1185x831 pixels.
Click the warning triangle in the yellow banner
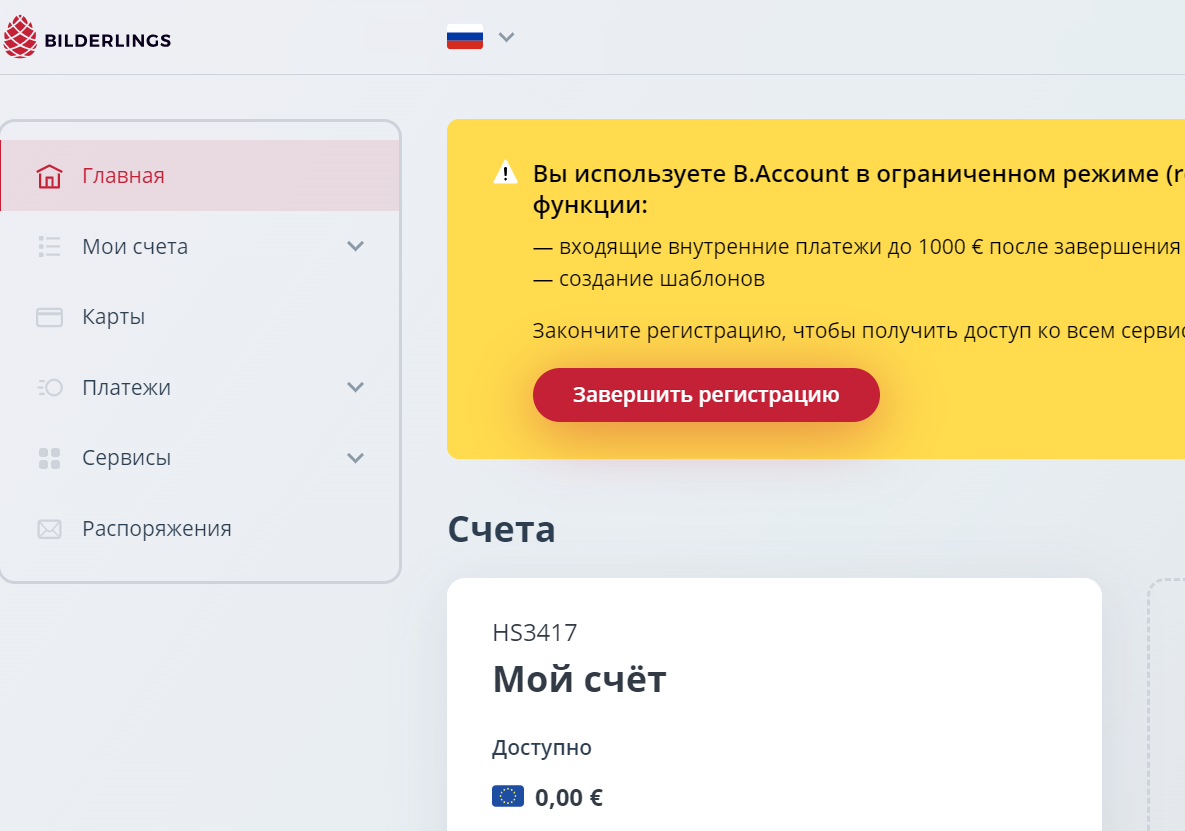(x=505, y=171)
